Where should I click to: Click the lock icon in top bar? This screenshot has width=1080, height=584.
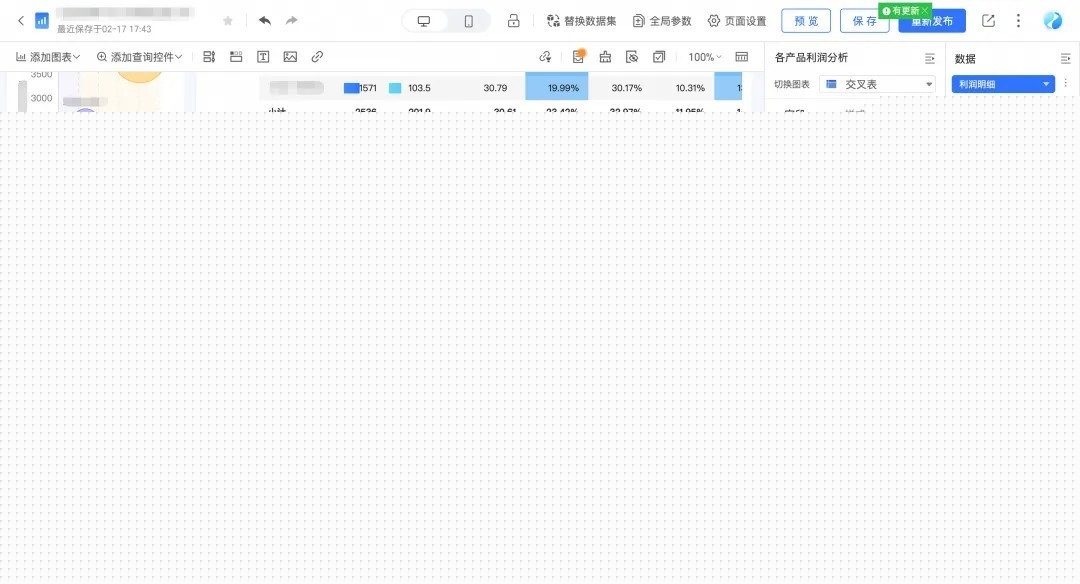pos(513,21)
